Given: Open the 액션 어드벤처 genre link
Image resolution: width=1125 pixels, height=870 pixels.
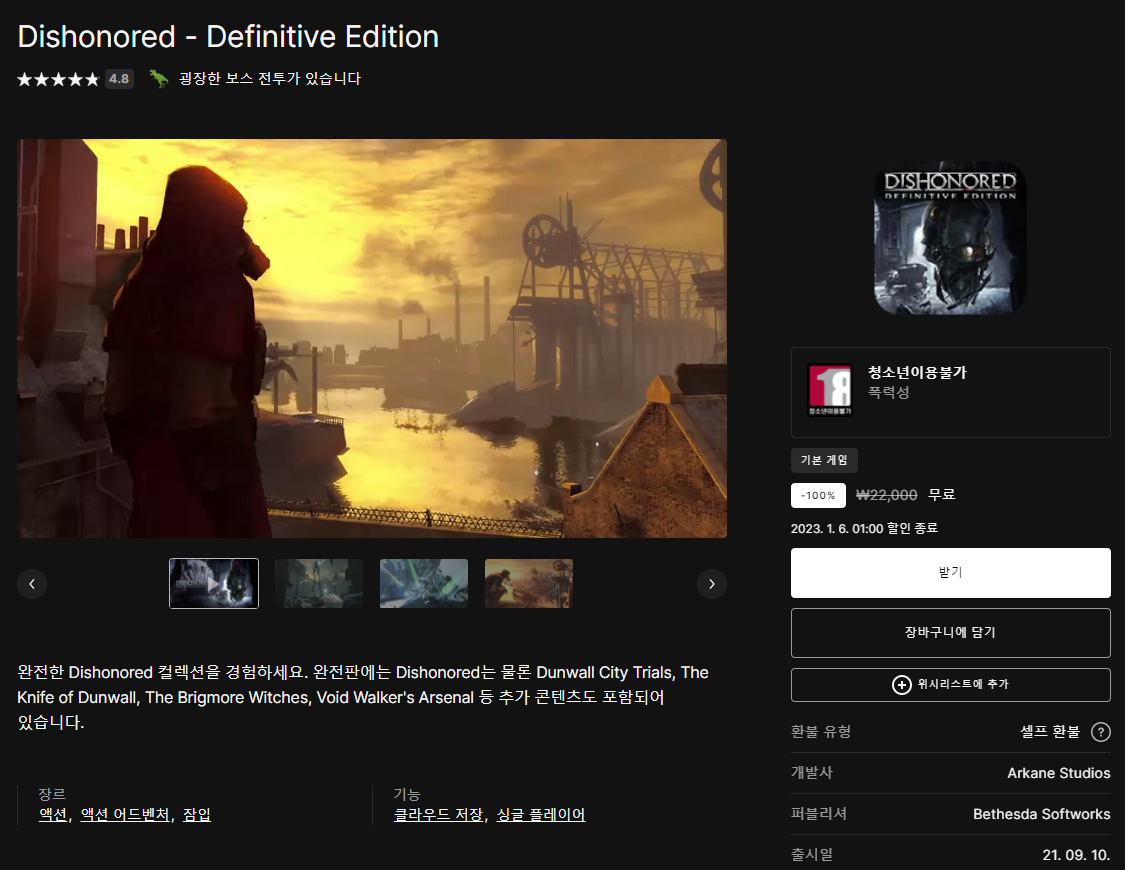Looking at the screenshot, I should [x=125, y=815].
